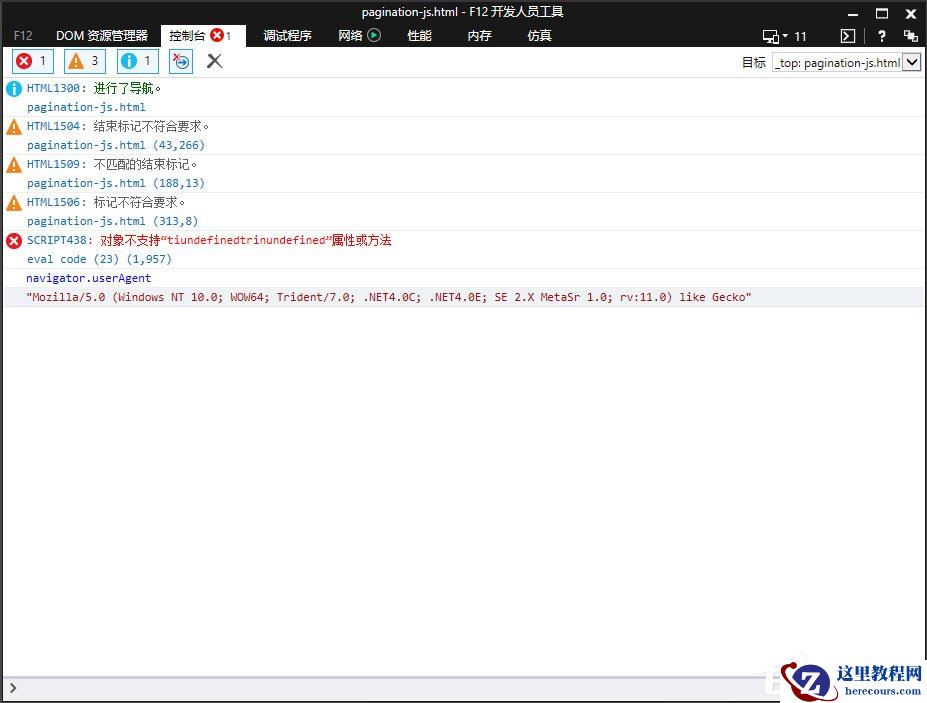Open the DOM 资源管理器 tab
927x703 pixels.
coord(101,35)
